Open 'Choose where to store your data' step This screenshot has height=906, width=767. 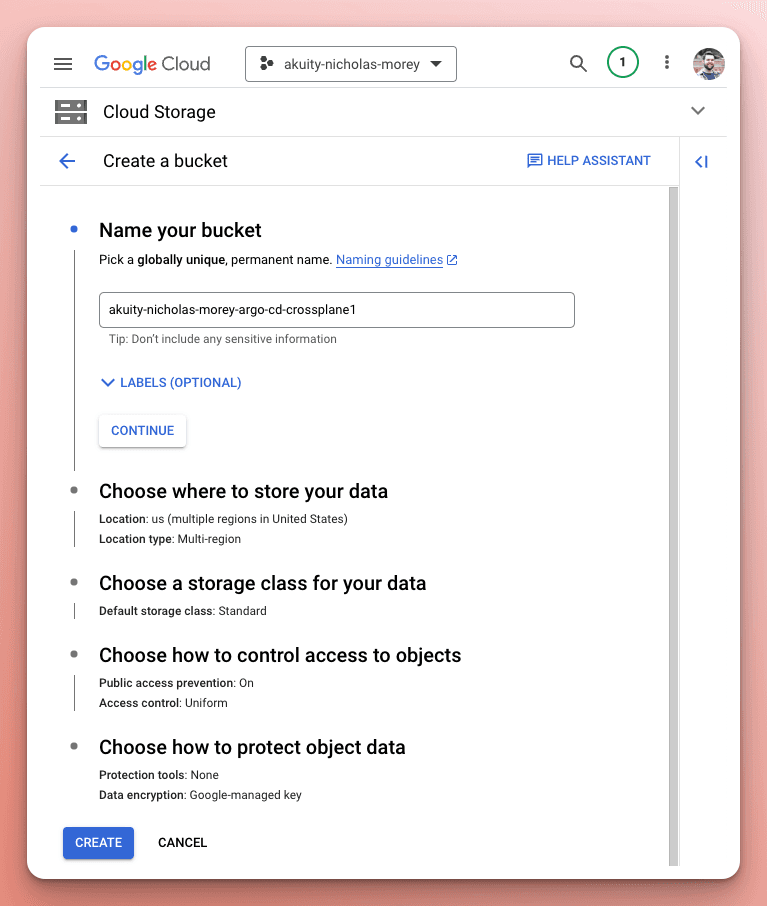pos(243,491)
